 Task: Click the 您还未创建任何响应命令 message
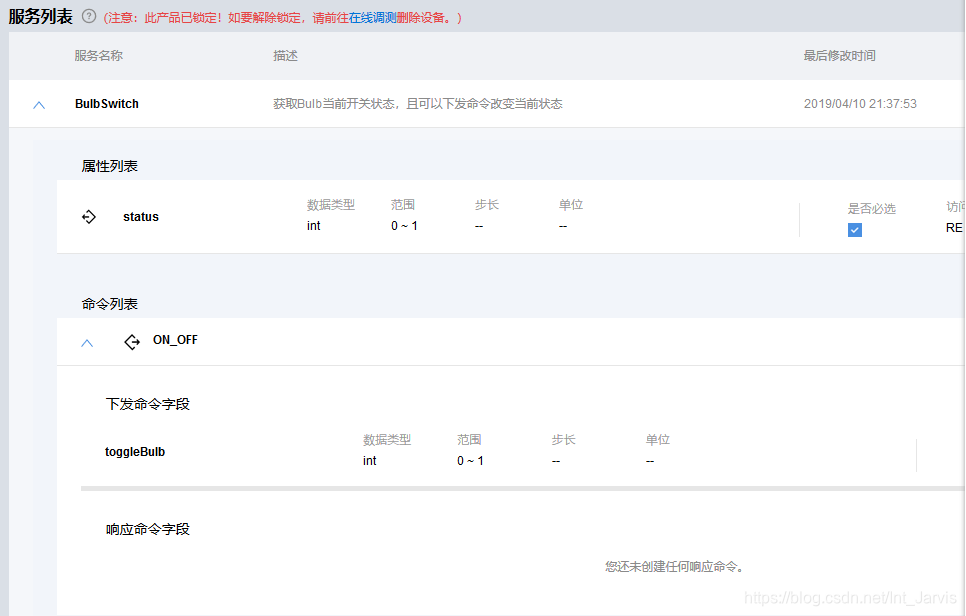tap(674, 566)
